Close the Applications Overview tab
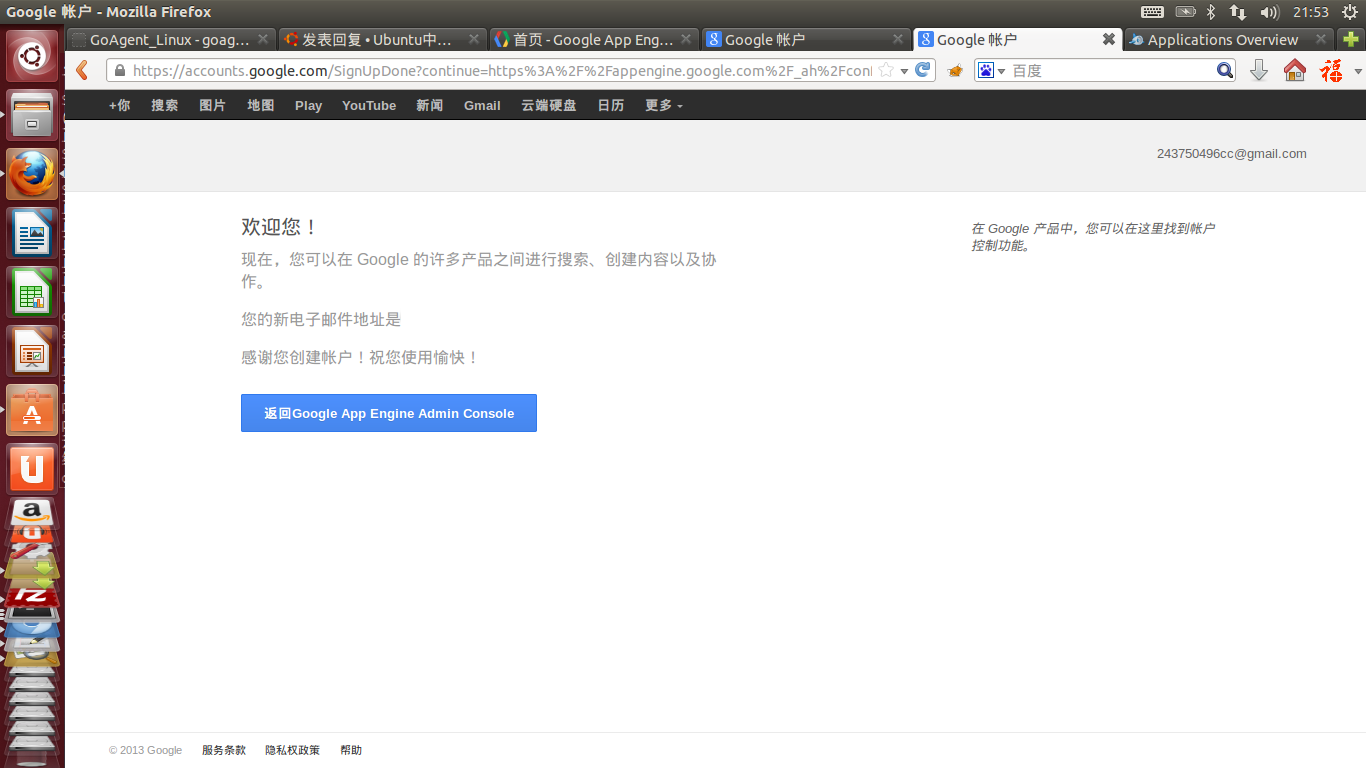The height and width of the screenshot is (768, 1366). click(x=1321, y=39)
